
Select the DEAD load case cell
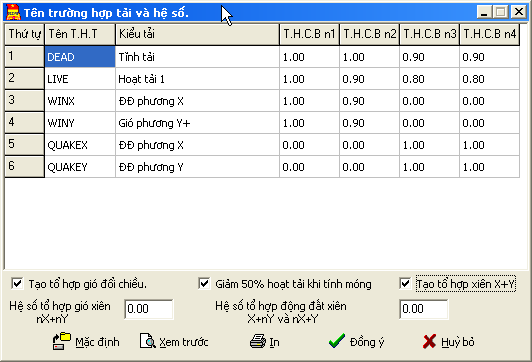pos(80,57)
